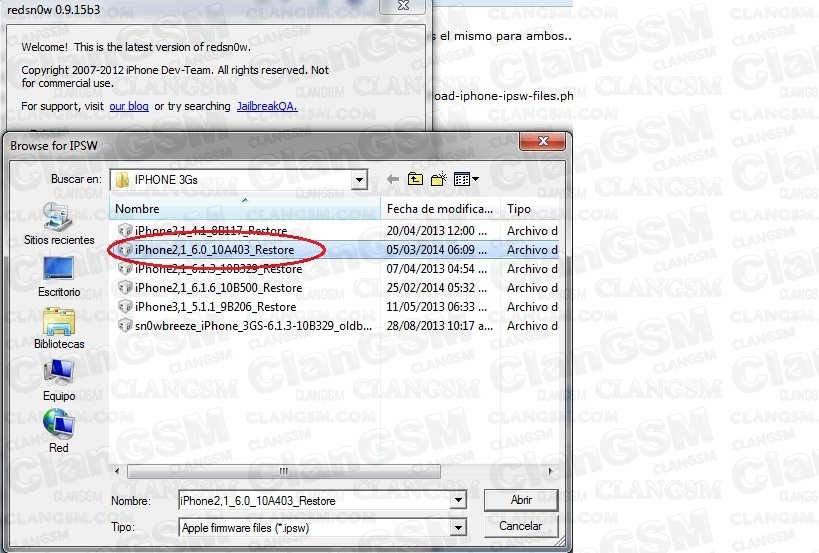Click date 11/05/2013 06:33 cell
This screenshot has height=553, width=819.
[437, 307]
